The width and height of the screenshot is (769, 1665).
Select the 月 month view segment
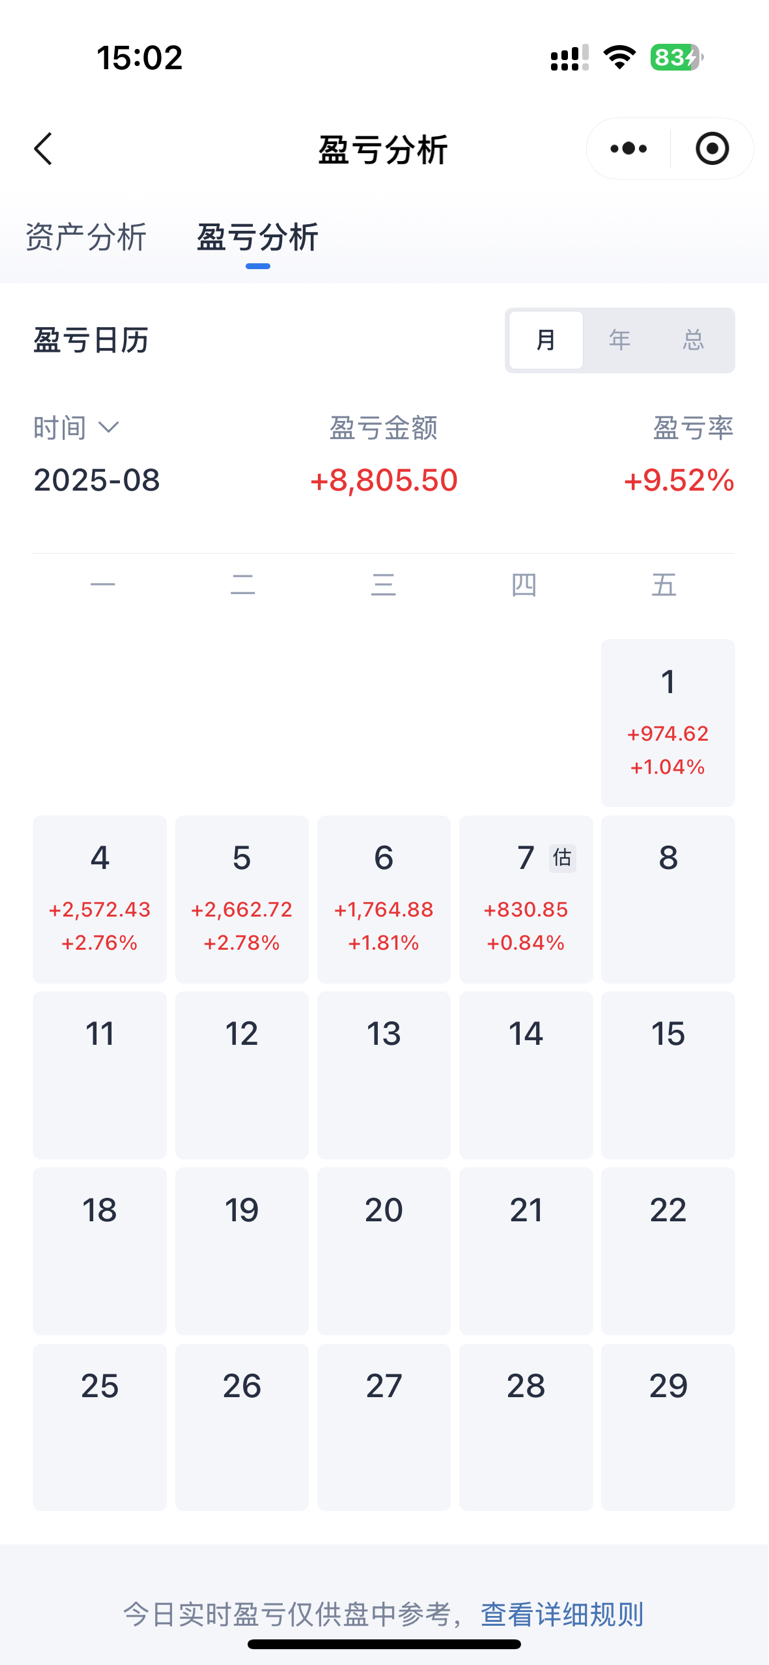[546, 340]
